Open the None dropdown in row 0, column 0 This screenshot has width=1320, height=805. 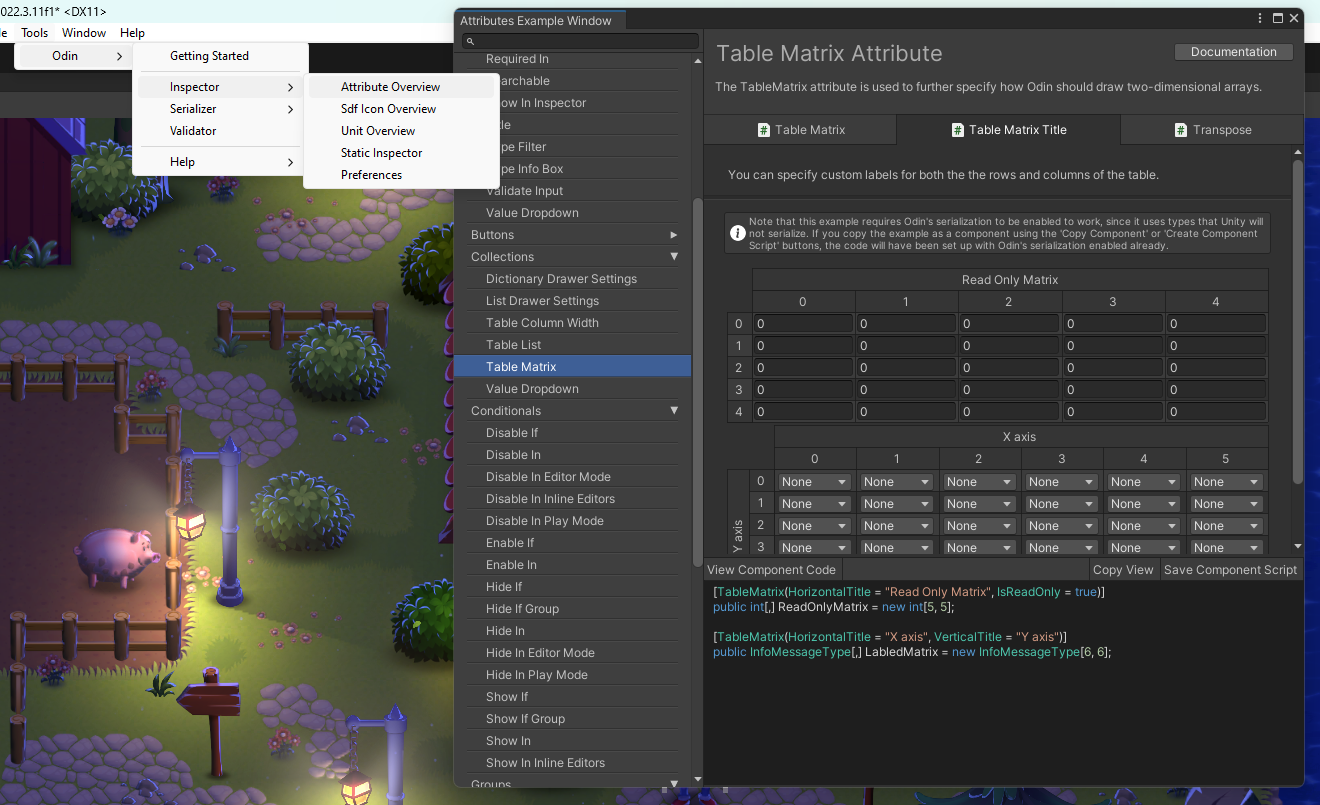click(814, 482)
